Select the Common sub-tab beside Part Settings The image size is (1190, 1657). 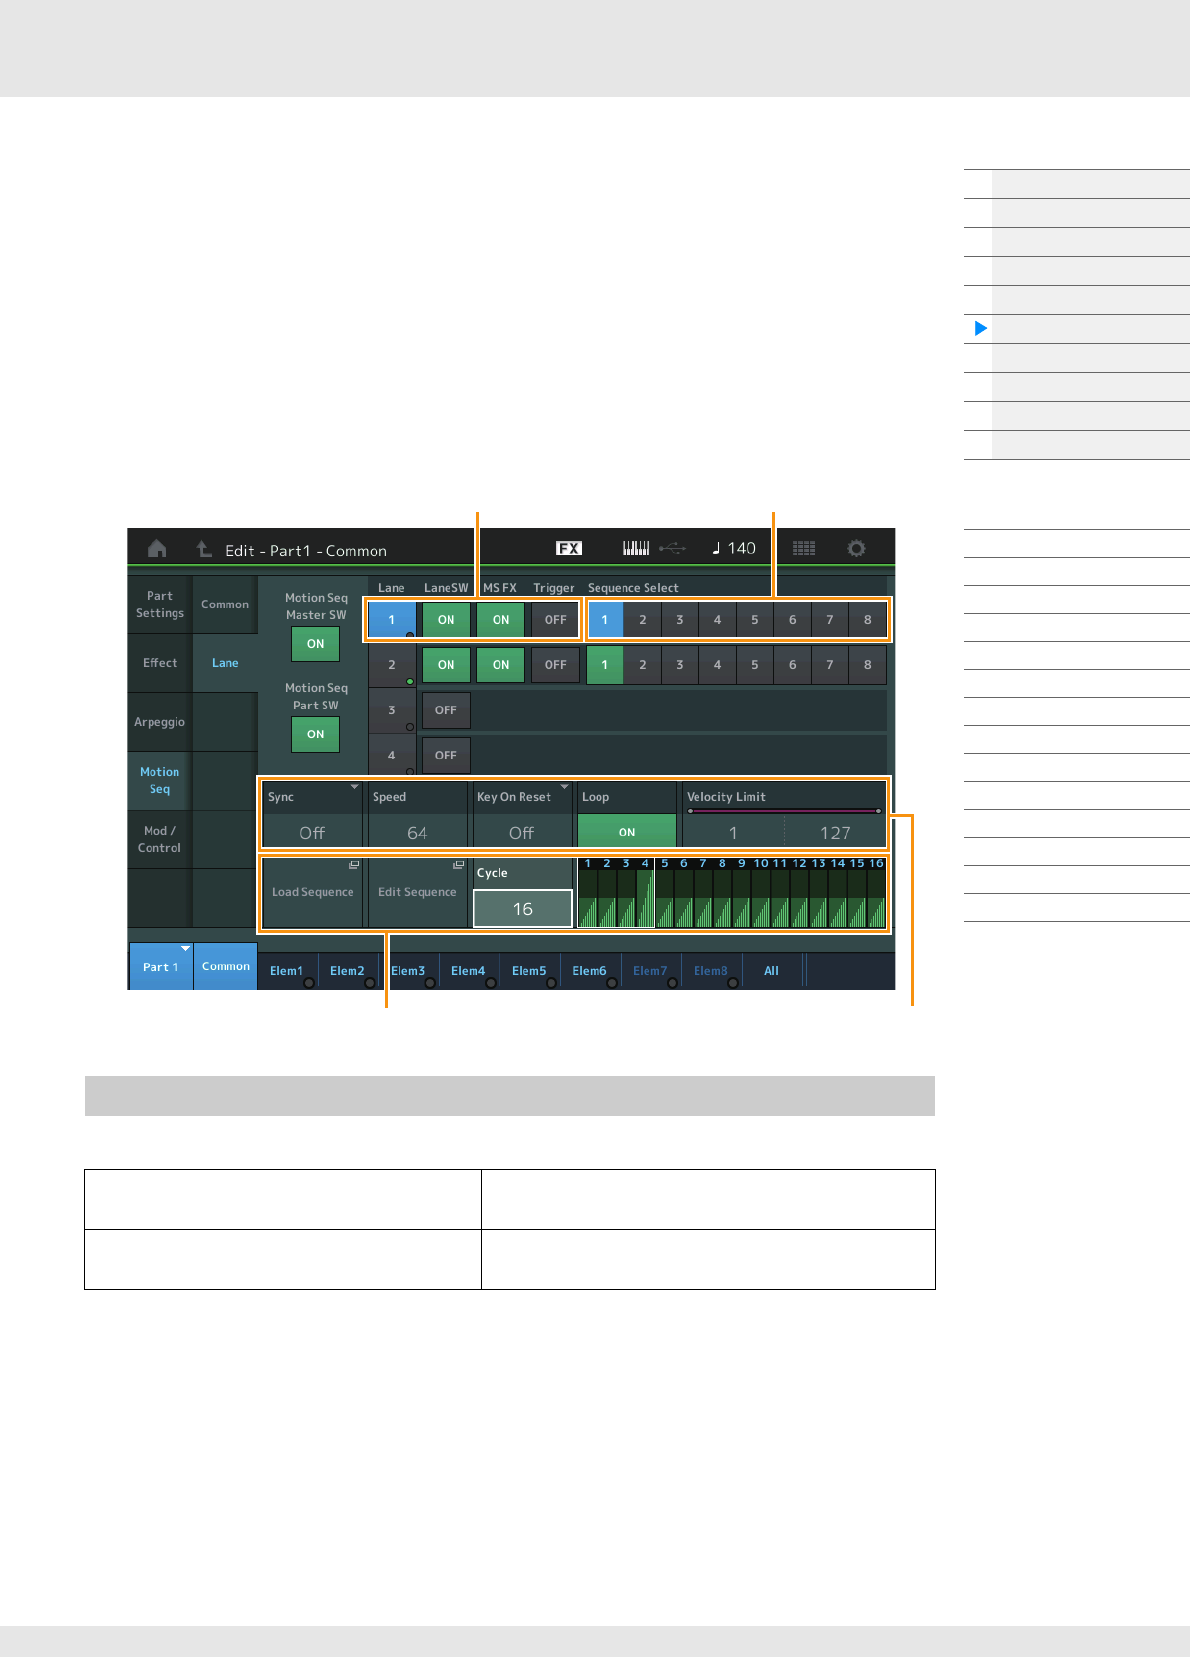click(x=225, y=604)
